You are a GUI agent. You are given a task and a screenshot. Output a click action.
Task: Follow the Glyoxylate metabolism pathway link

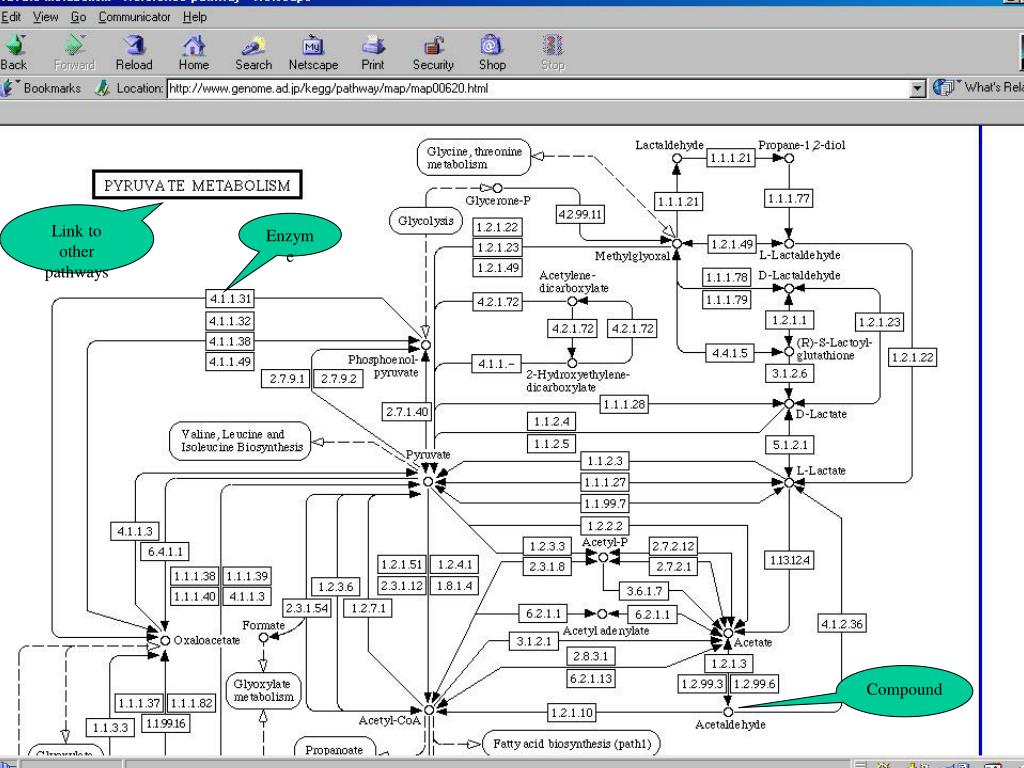point(263,691)
